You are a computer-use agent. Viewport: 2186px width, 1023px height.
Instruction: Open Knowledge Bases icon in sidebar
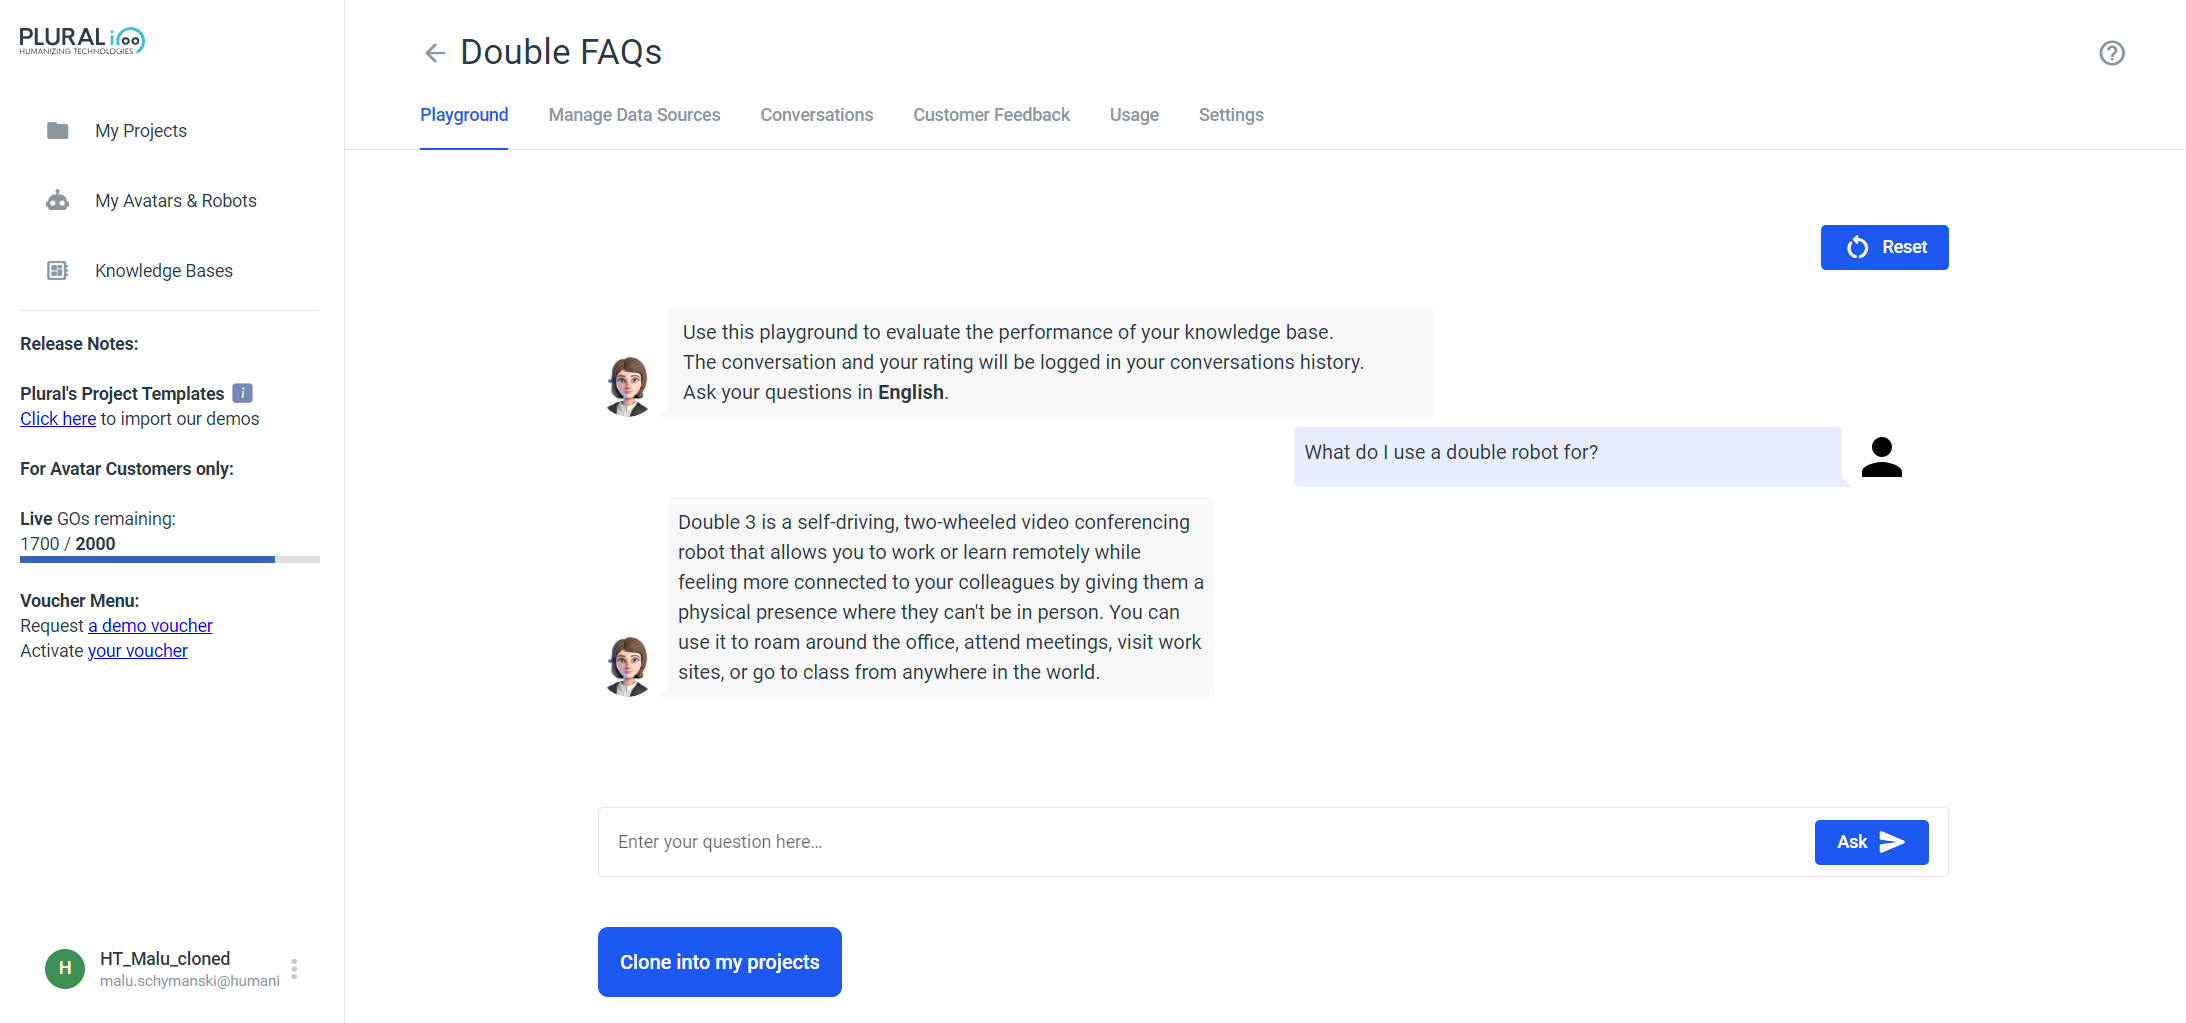pyautogui.click(x=58, y=271)
